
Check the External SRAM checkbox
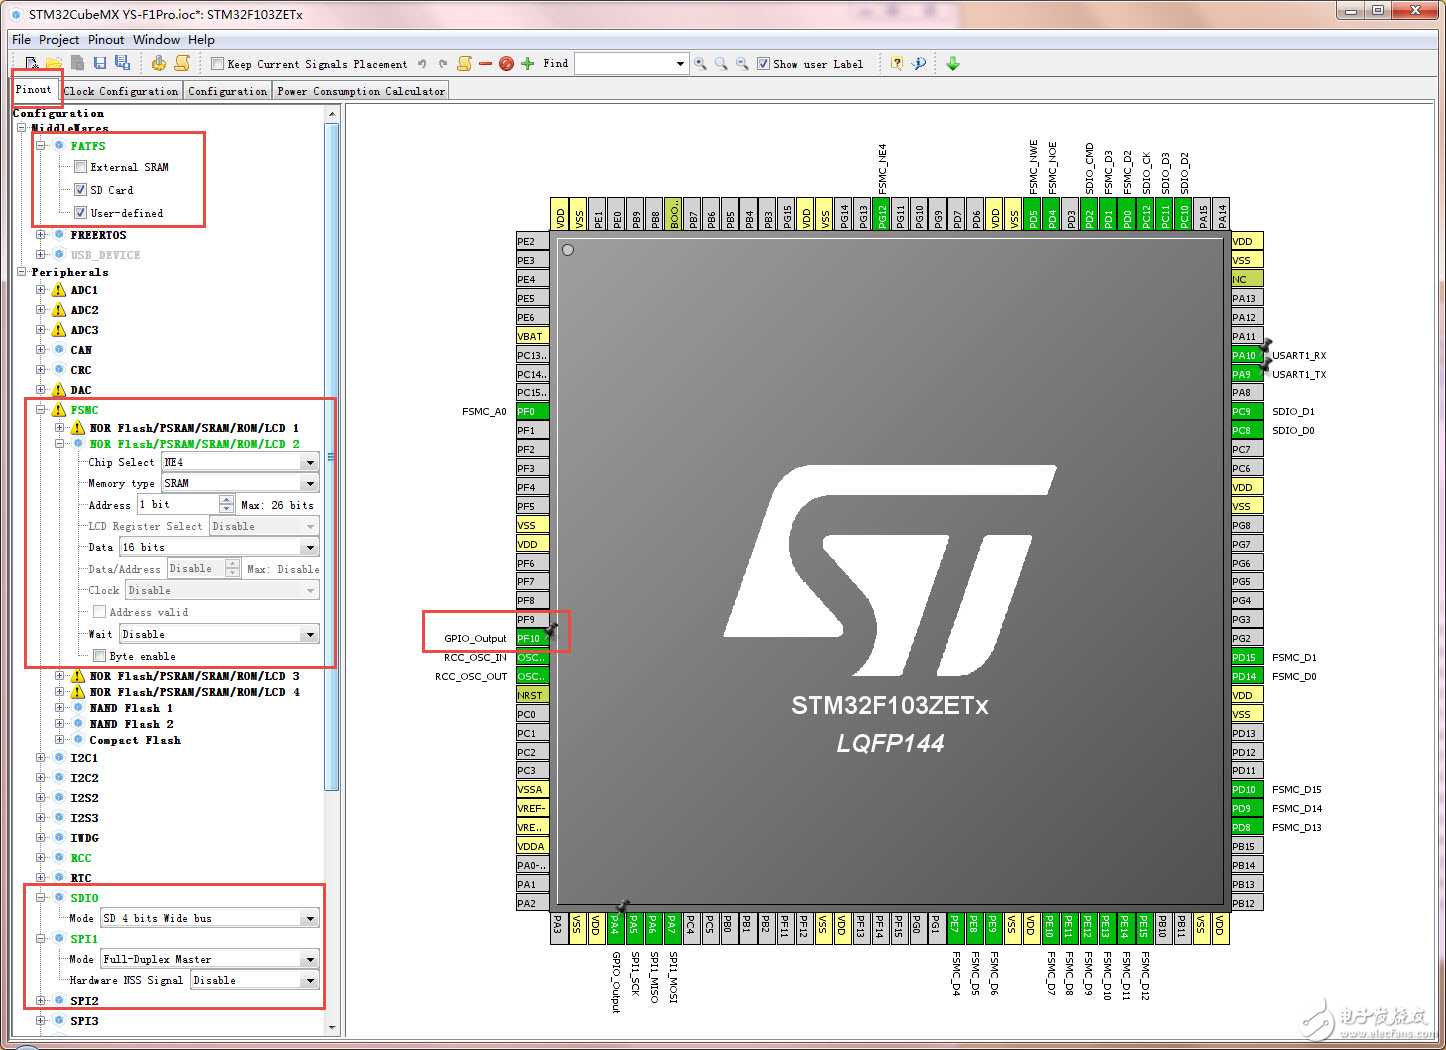coord(81,167)
